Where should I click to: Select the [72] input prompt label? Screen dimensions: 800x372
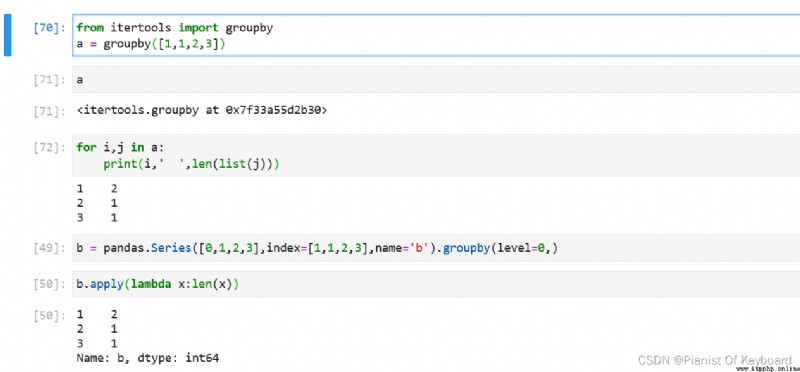point(49,148)
